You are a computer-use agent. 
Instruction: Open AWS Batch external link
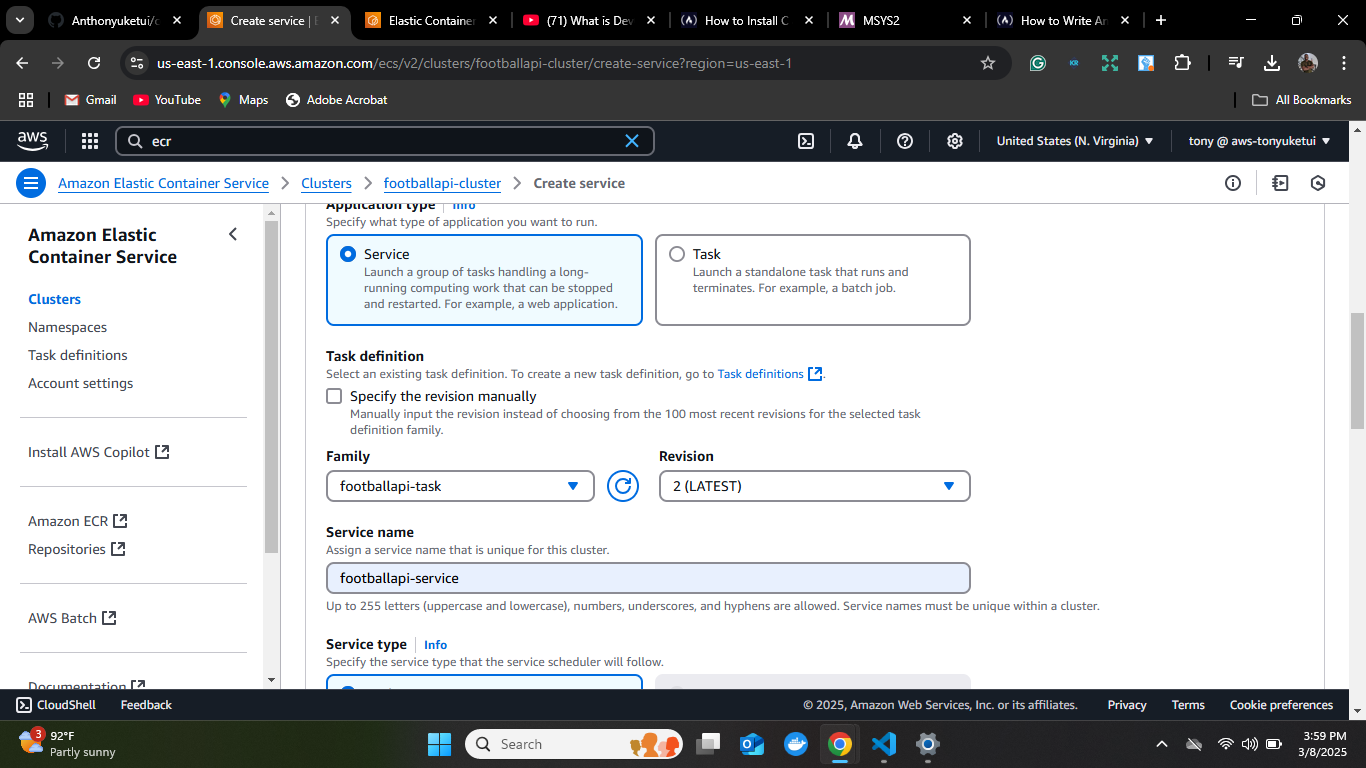(72, 618)
